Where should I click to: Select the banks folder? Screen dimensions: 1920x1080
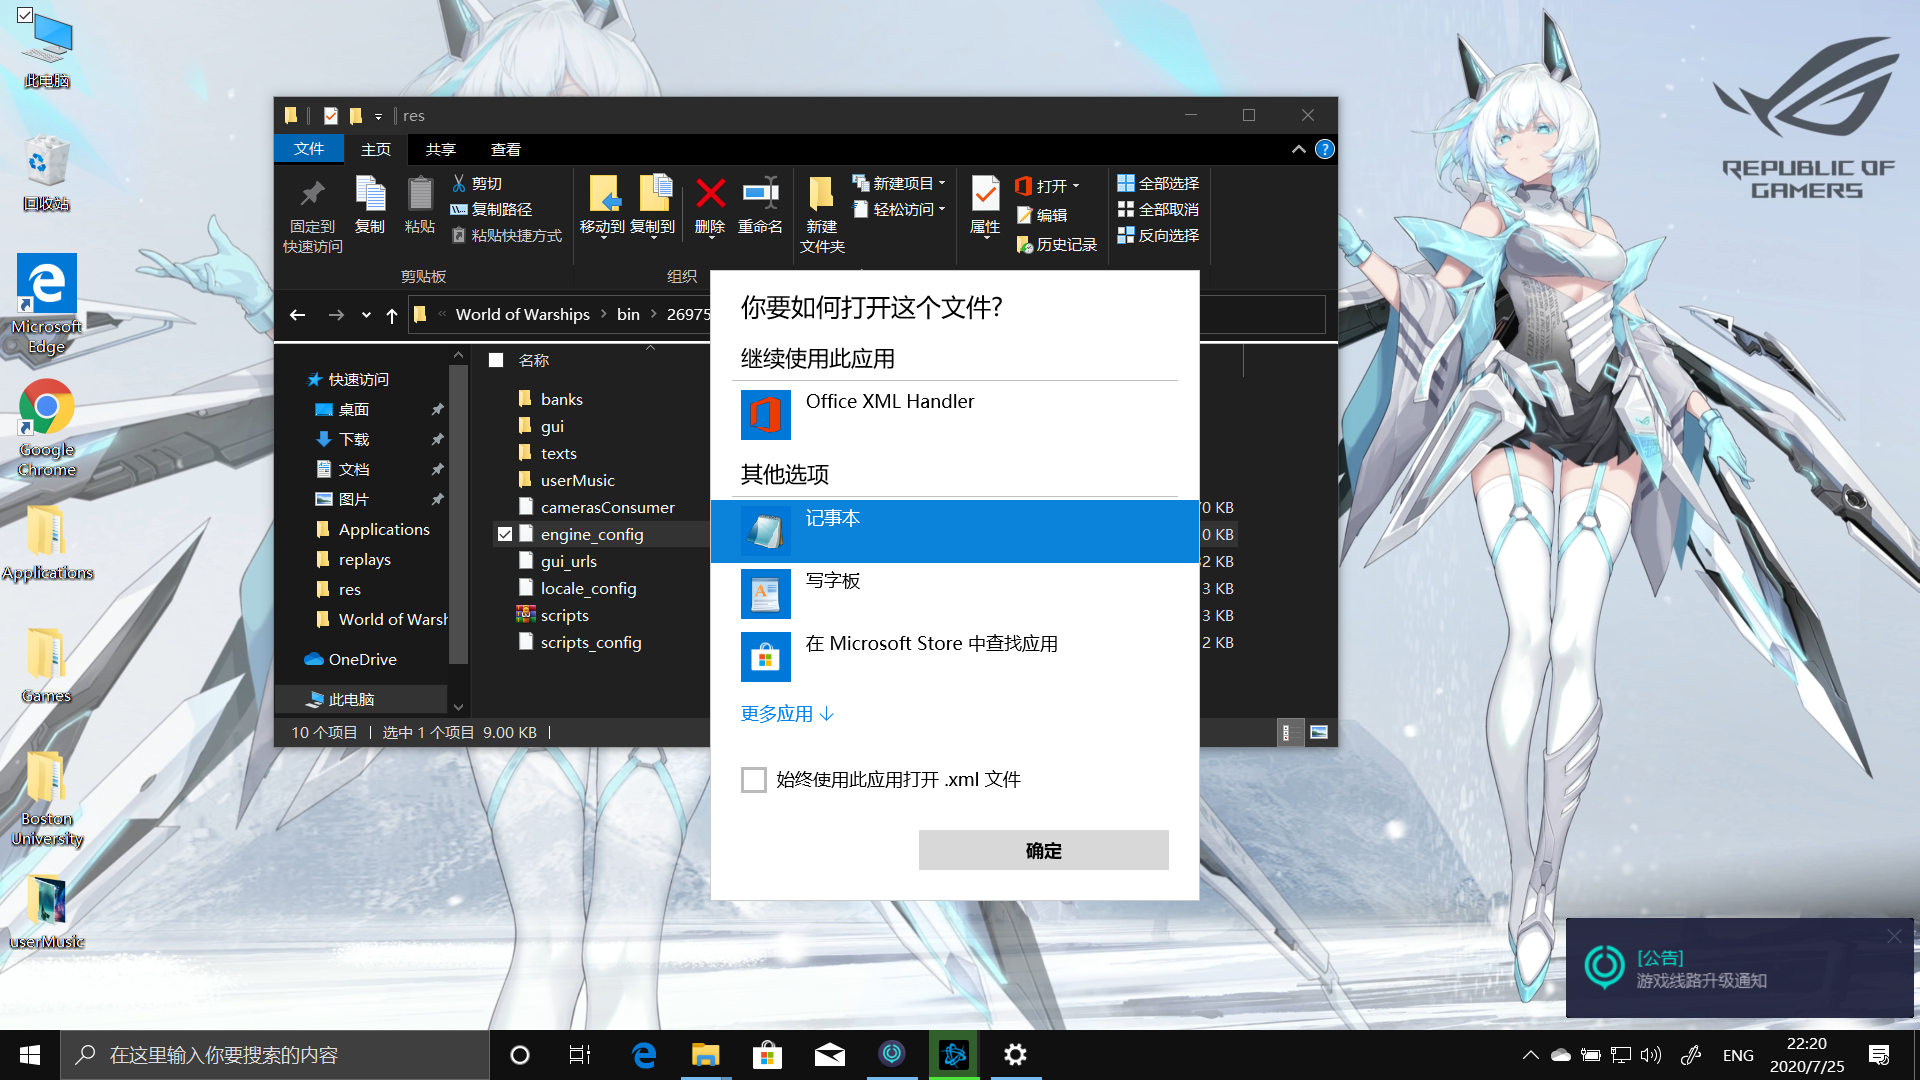561,399
